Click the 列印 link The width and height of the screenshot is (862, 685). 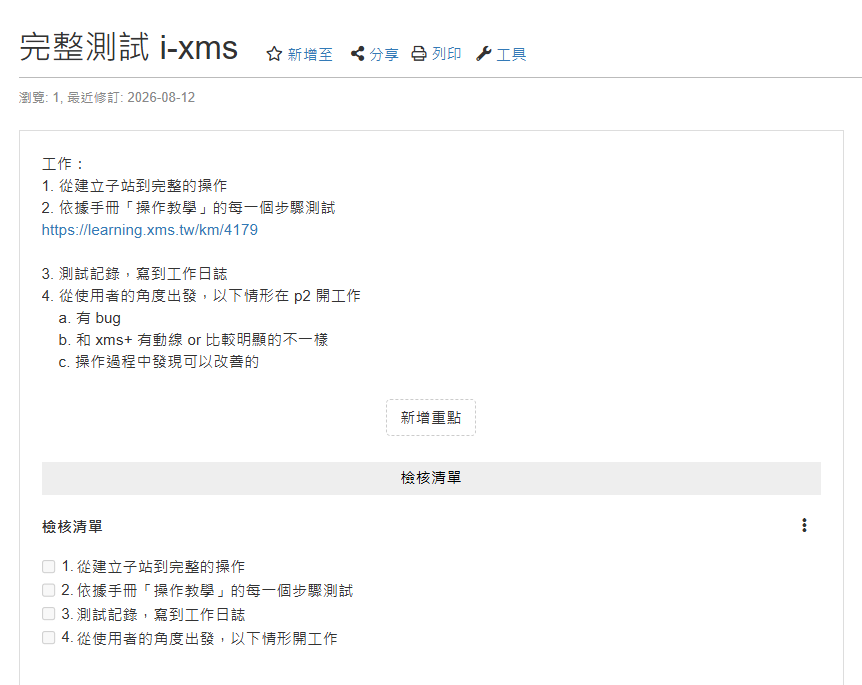pos(446,54)
